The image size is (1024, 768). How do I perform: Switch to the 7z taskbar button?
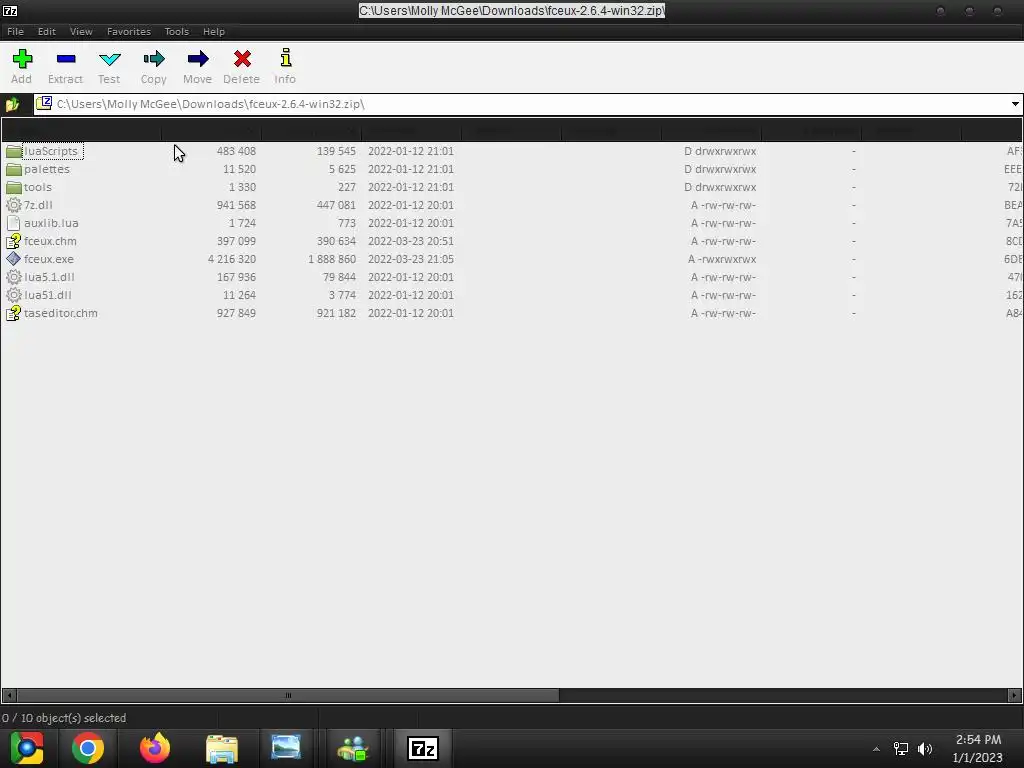point(423,748)
